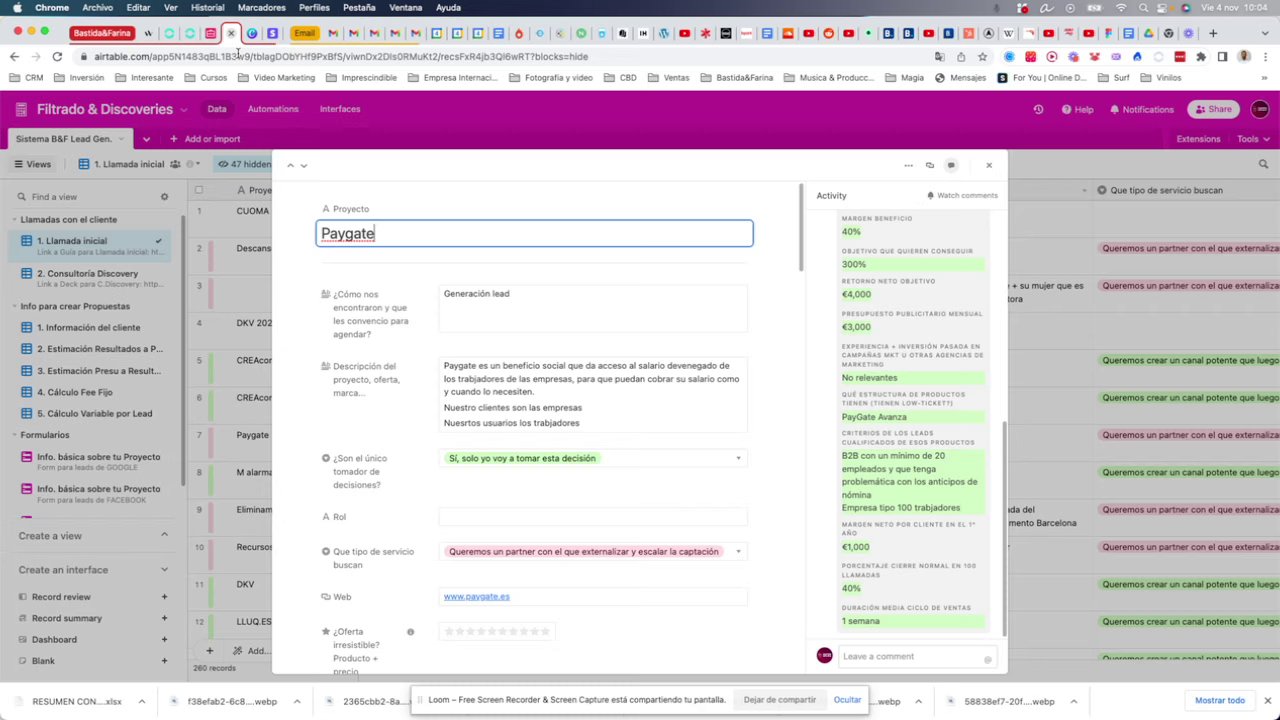The image size is (1280, 720).
Task: Add Record review interface plus
Action: click(x=164, y=597)
